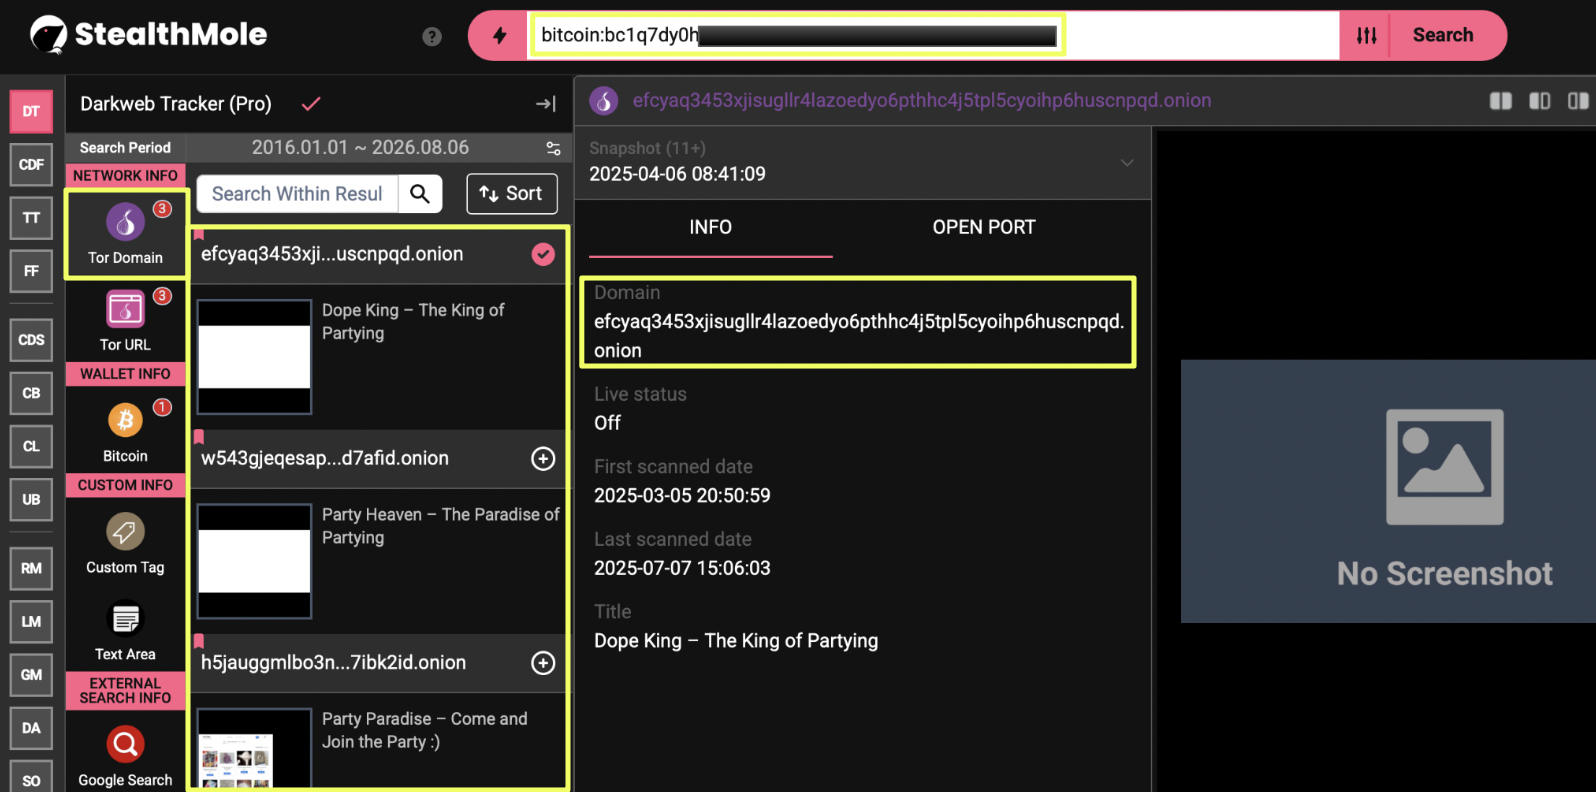Open the Tor Domain results category
Screen dimensions: 1596x792
pyautogui.click(x=125, y=234)
